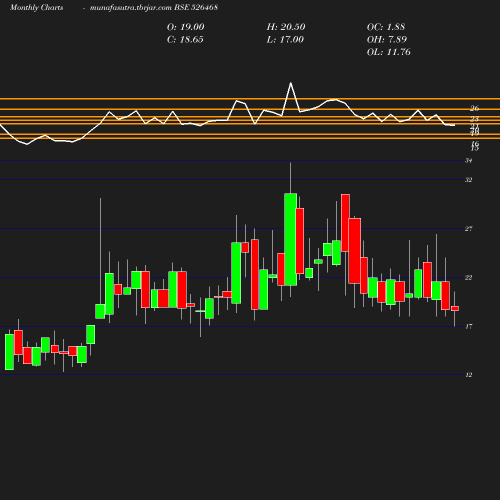Click the 'OC: 1.88' reading
Image resolution: width=500 pixels, height=500 pixels.
tap(386, 27)
